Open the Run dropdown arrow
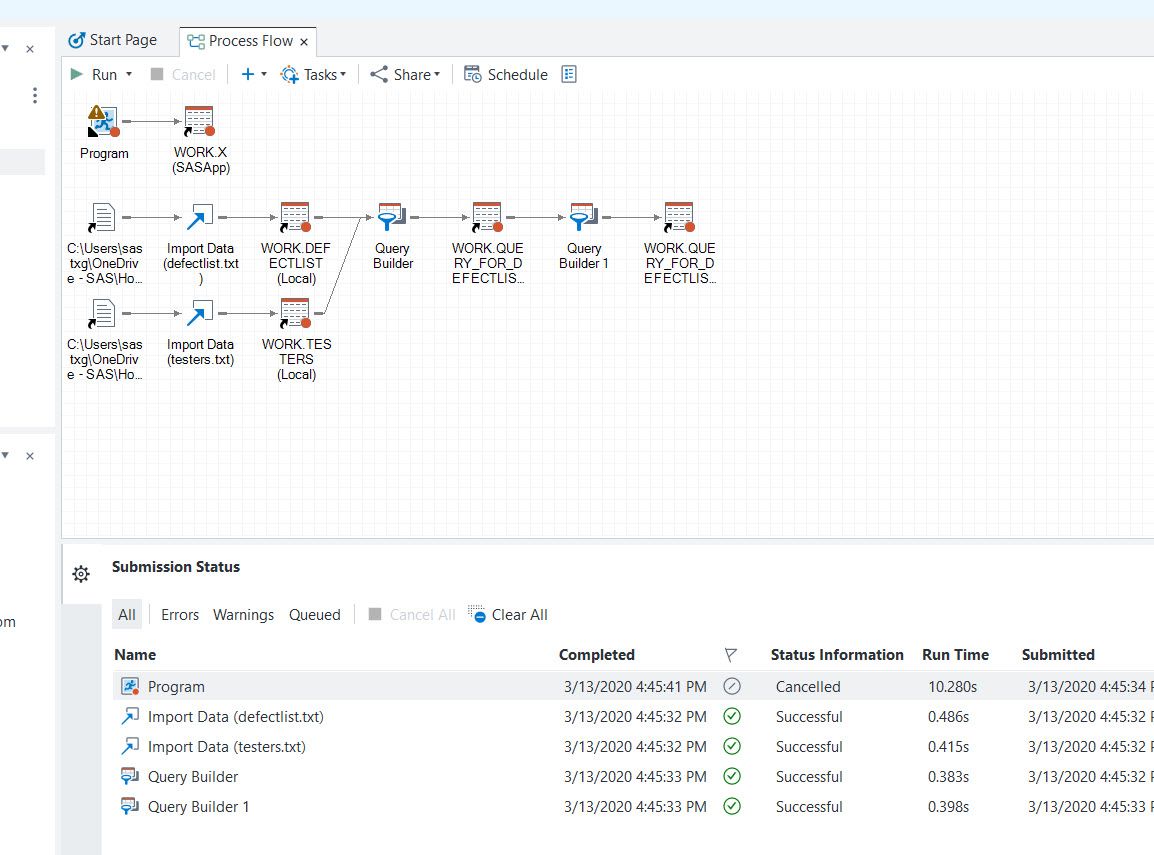Image resolution: width=1154 pixels, height=855 pixels. [129, 75]
